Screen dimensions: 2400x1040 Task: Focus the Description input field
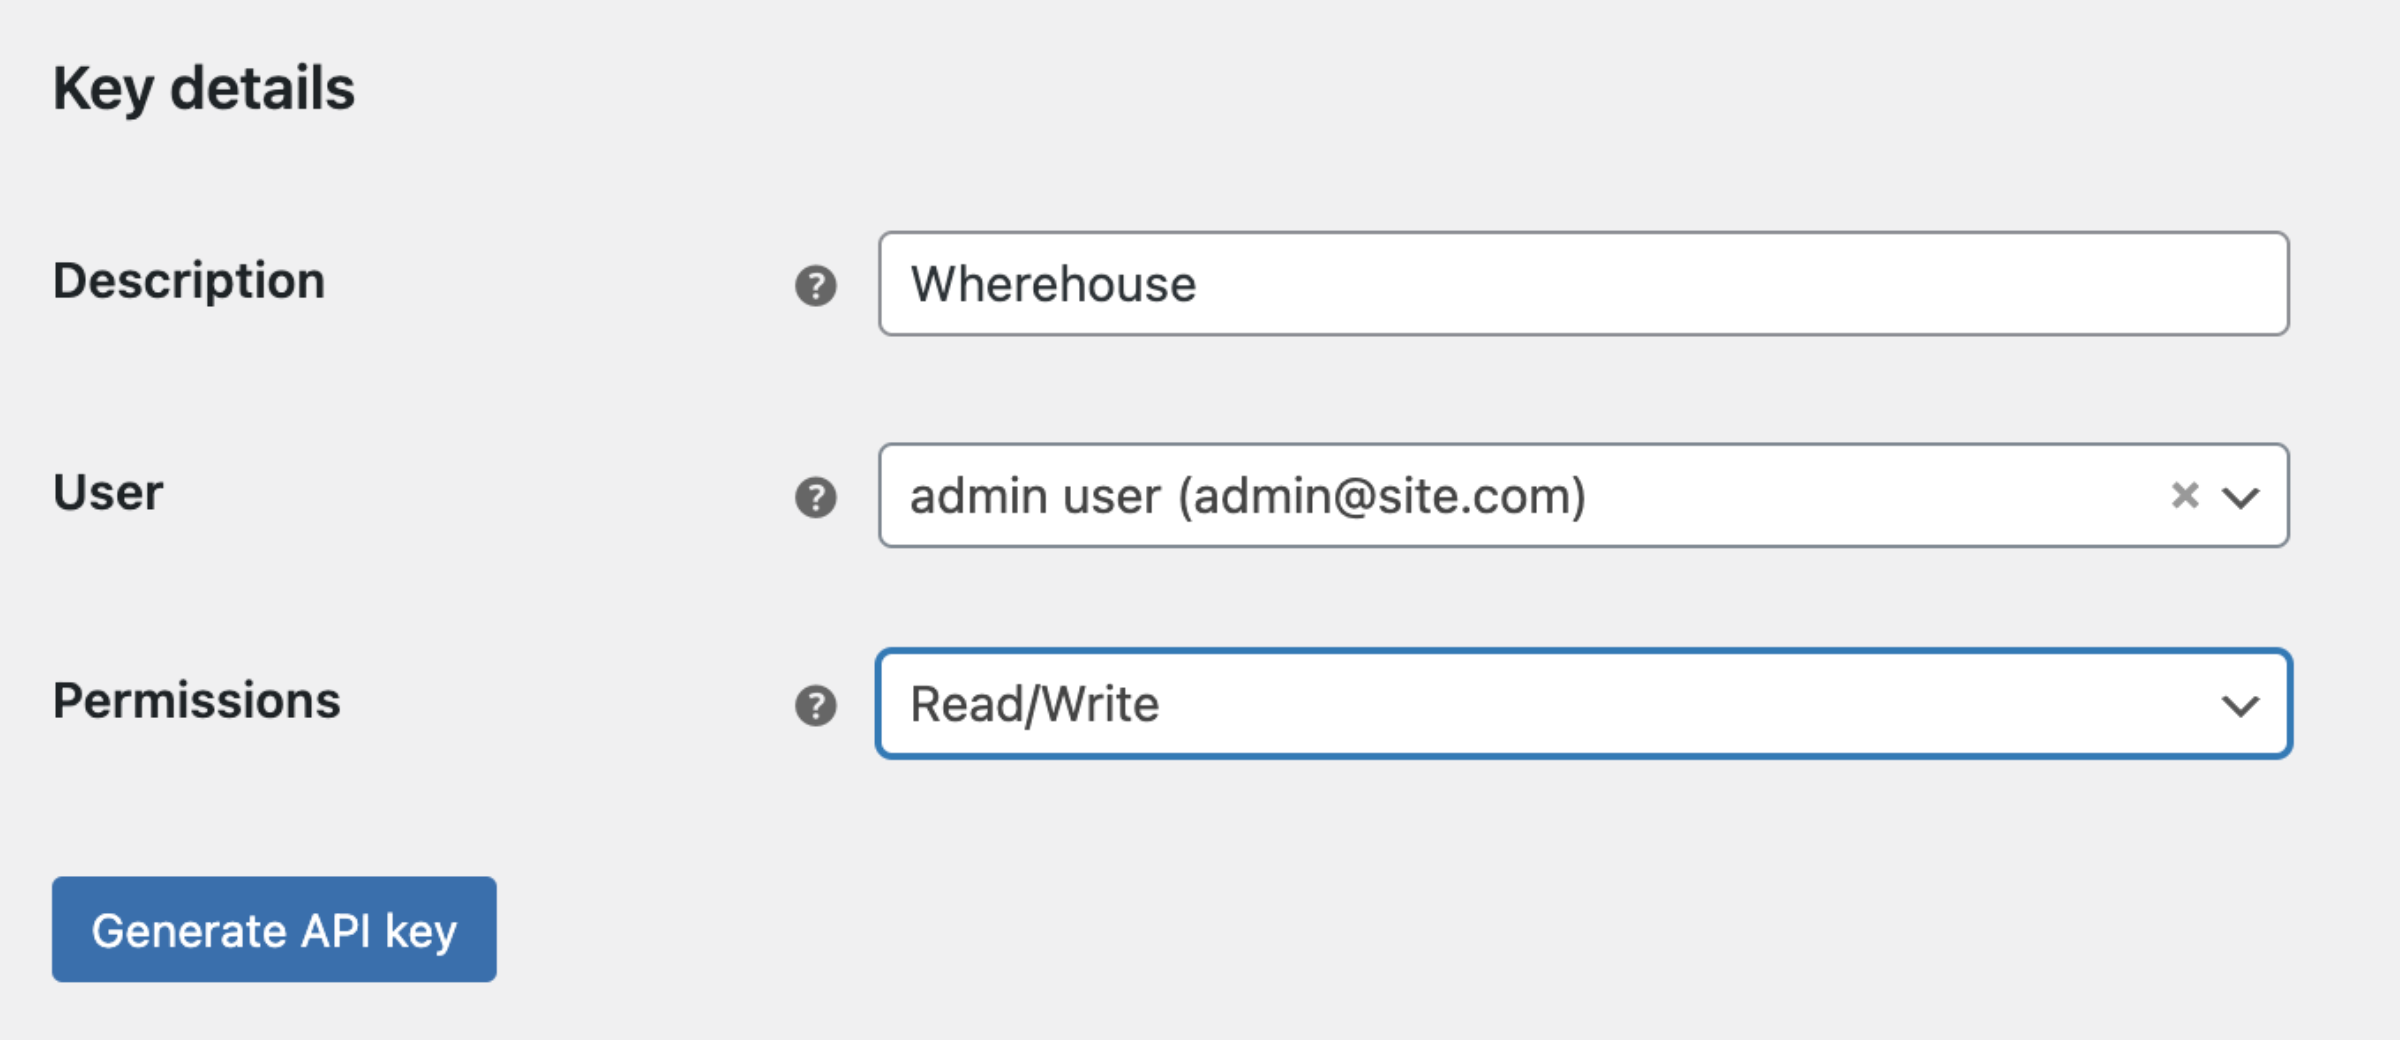click(1584, 283)
